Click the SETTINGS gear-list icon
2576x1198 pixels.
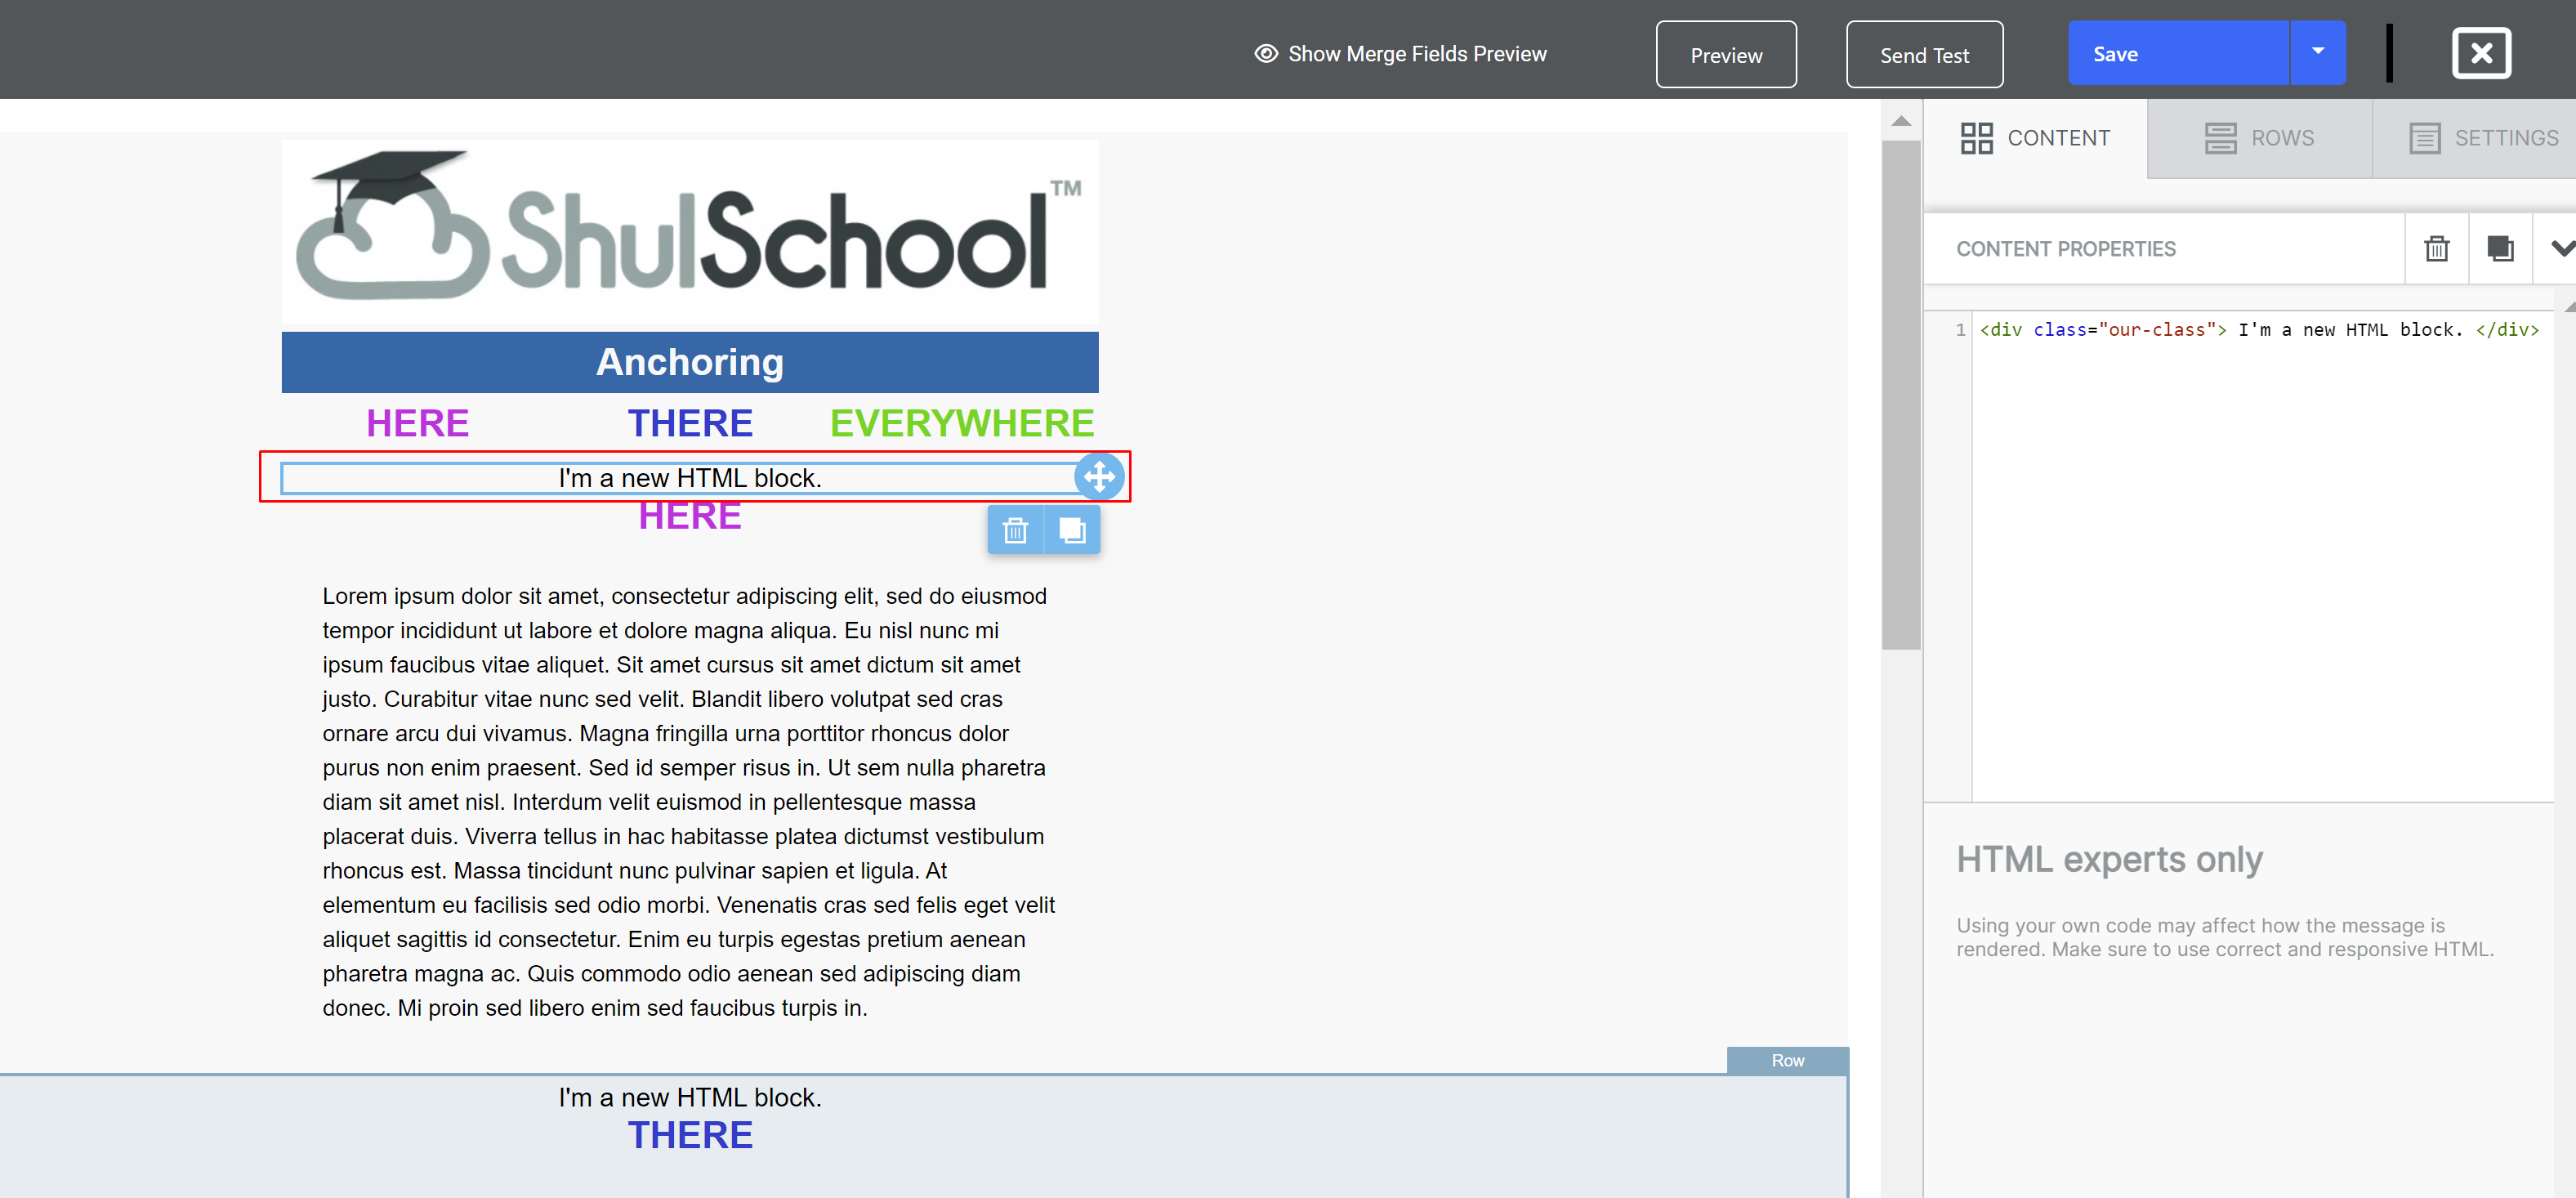pyautogui.click(x=2424, y=137)
